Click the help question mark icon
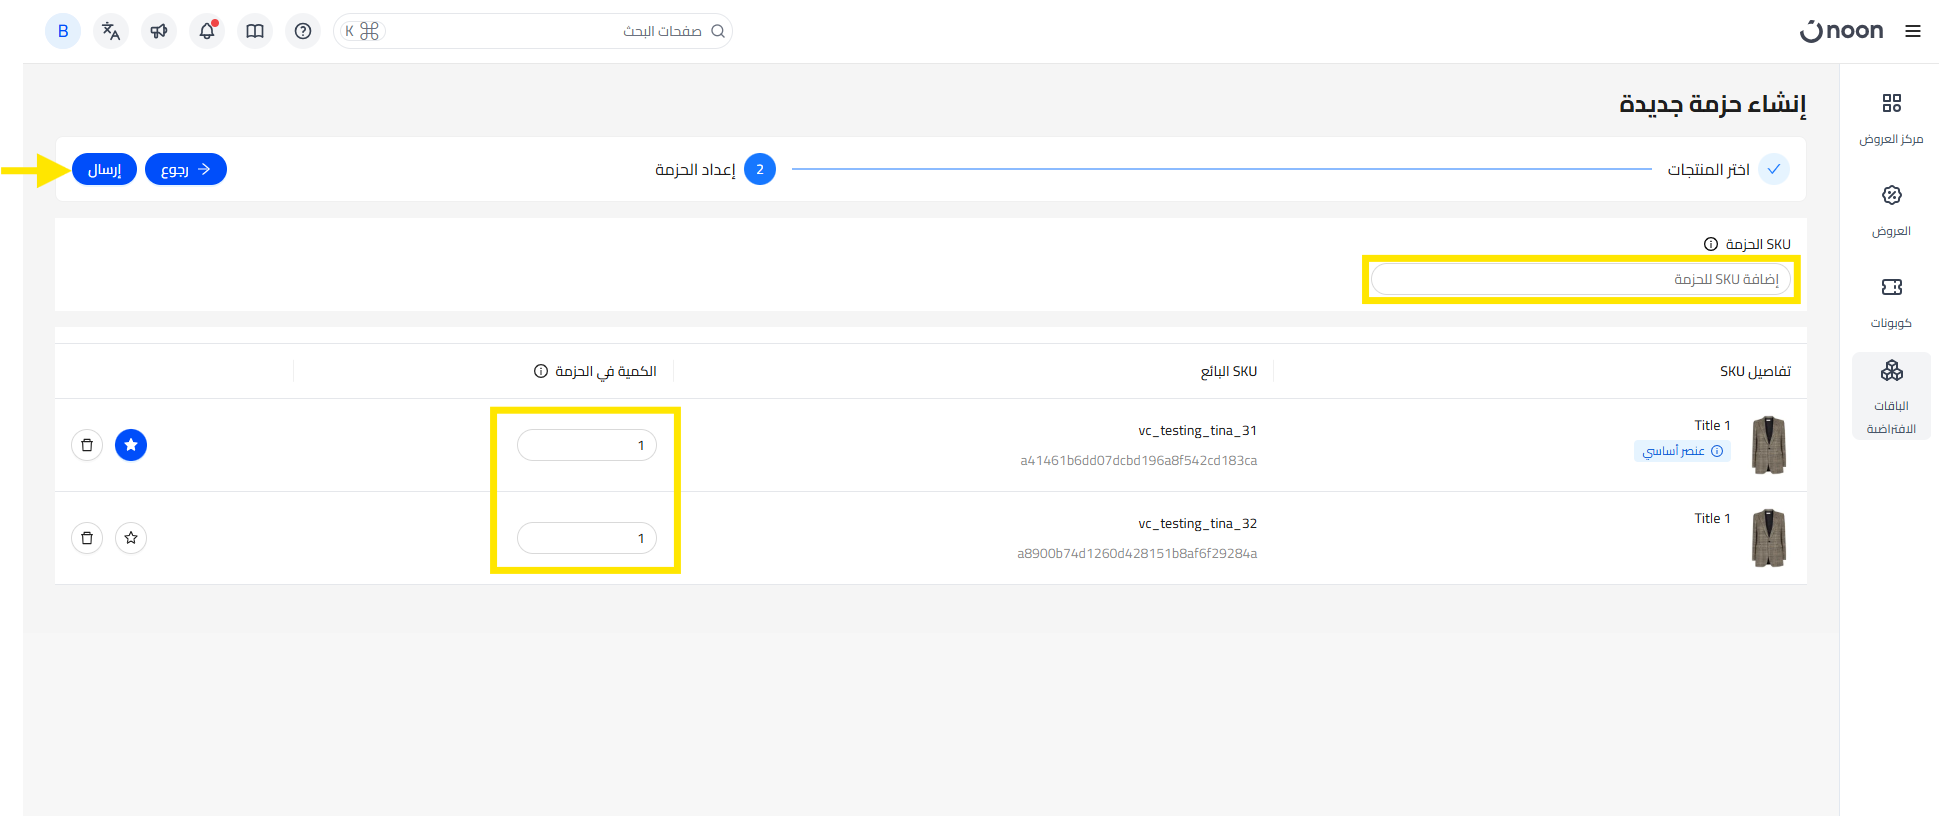This screenshot has width=1939, height=816. pos(303,31)
